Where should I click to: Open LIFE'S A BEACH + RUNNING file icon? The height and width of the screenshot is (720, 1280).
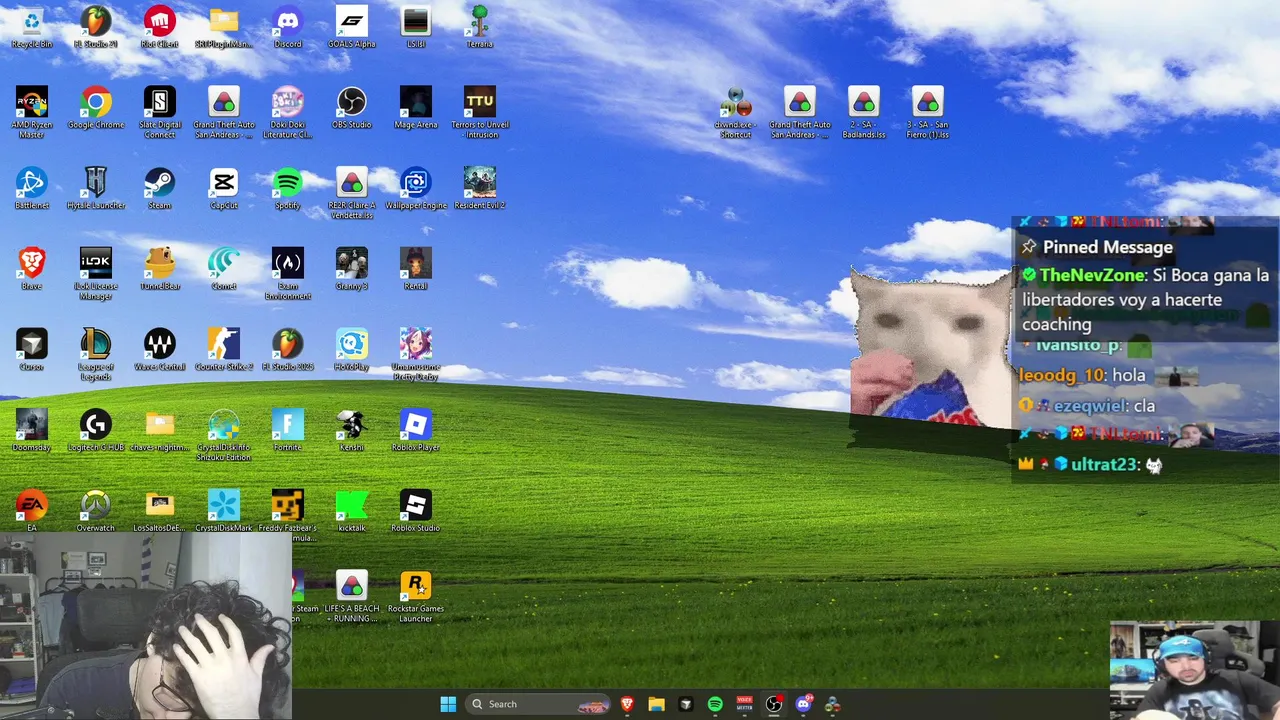click(x=352, y=598)
